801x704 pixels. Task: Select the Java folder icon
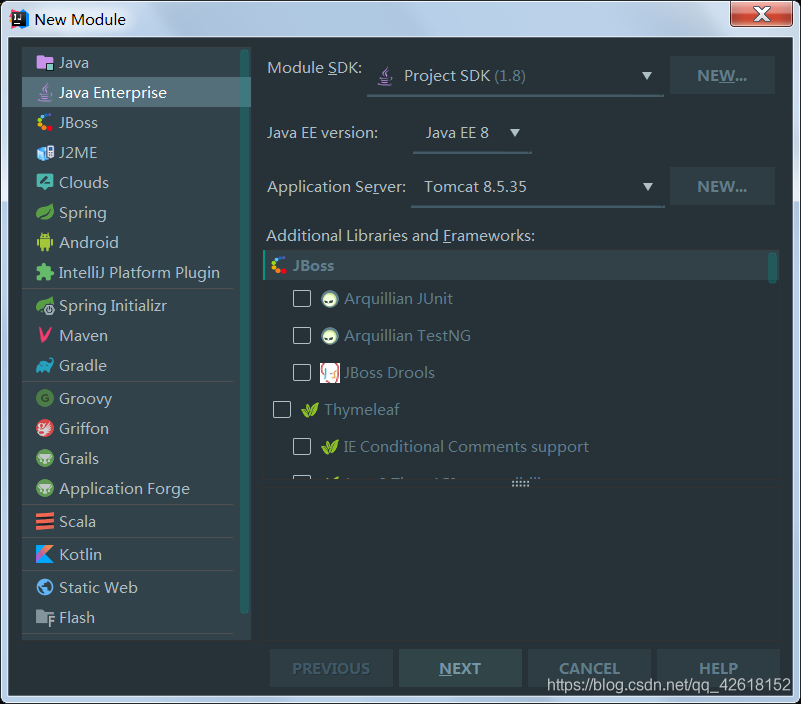(45, 63)
